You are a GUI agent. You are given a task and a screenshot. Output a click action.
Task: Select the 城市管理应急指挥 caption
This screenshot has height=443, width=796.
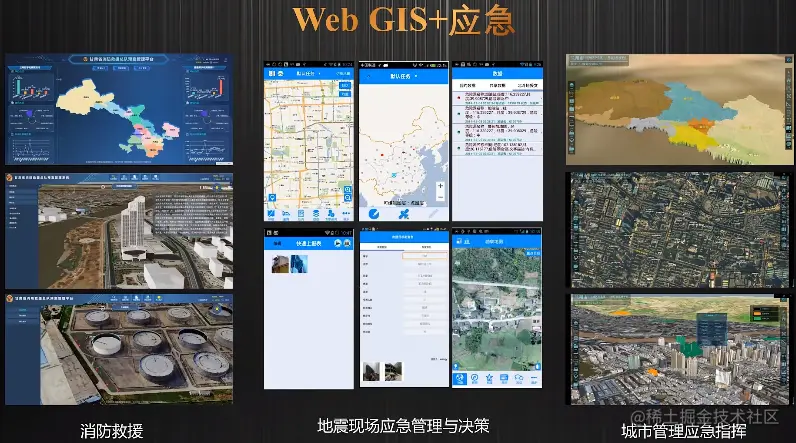[x=683, y=431]
